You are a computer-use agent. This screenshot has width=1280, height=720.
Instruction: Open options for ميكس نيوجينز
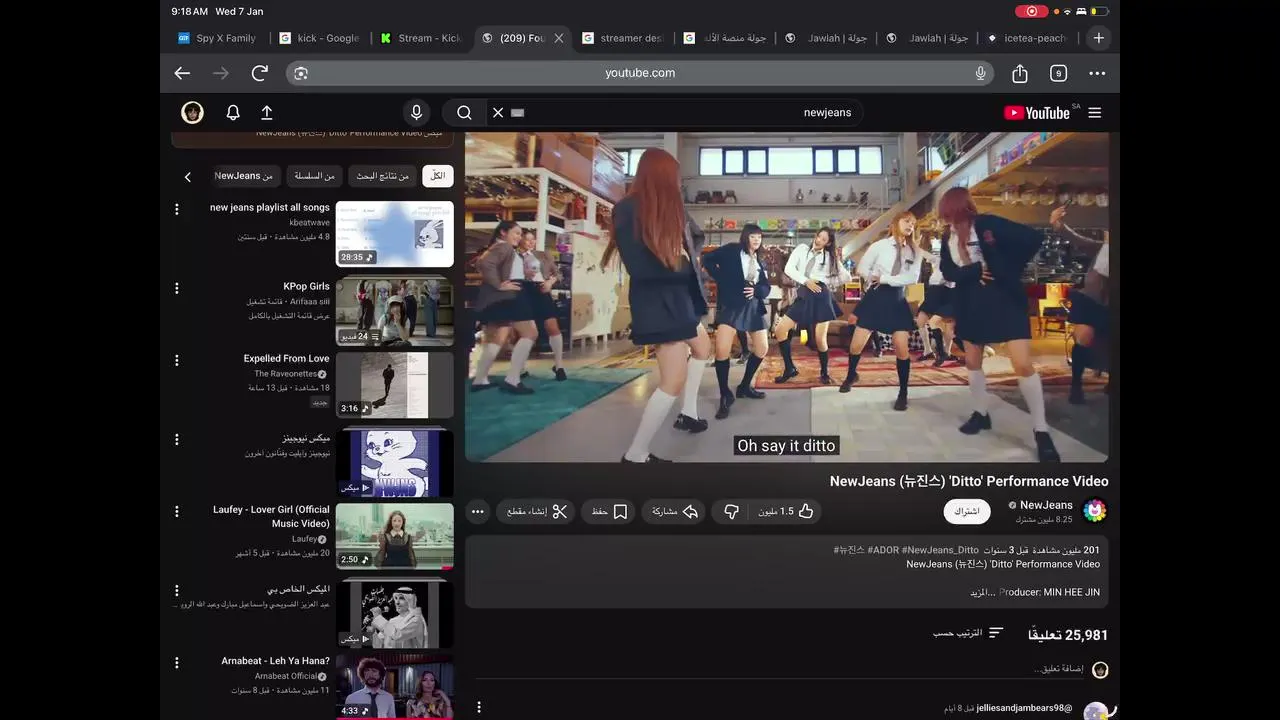[177, 439]
